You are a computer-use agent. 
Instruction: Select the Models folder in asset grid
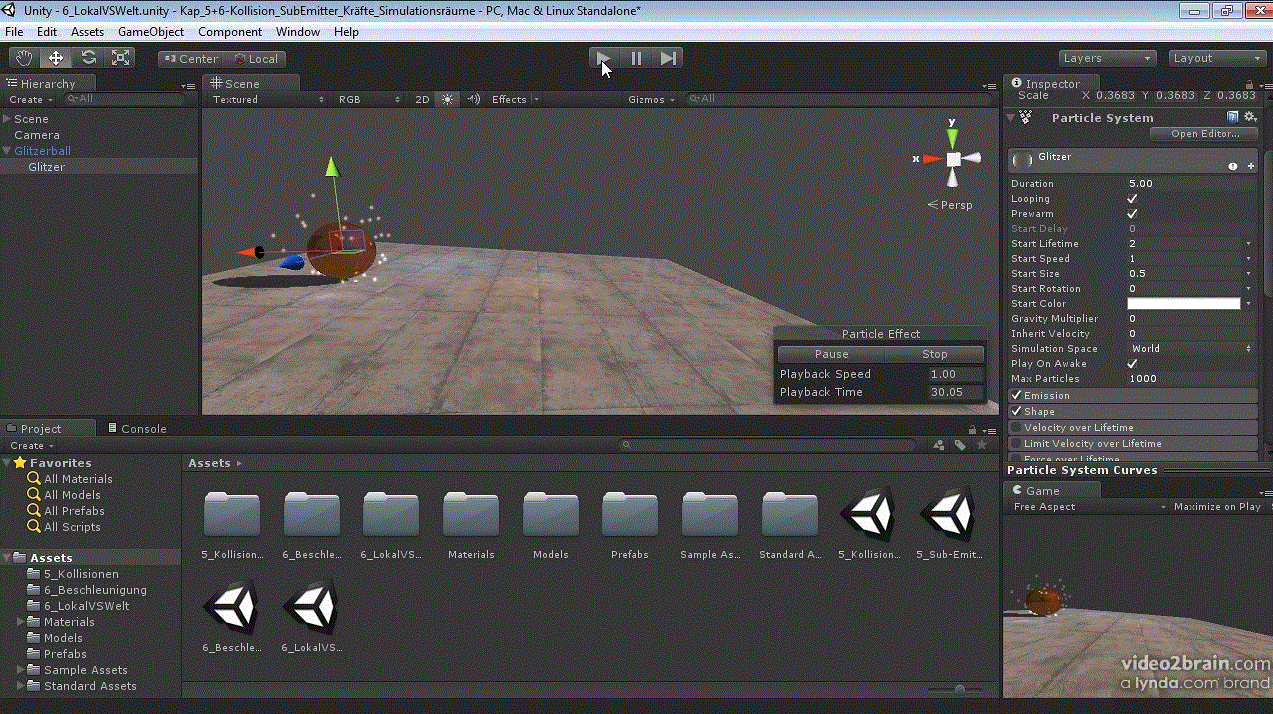550,515
